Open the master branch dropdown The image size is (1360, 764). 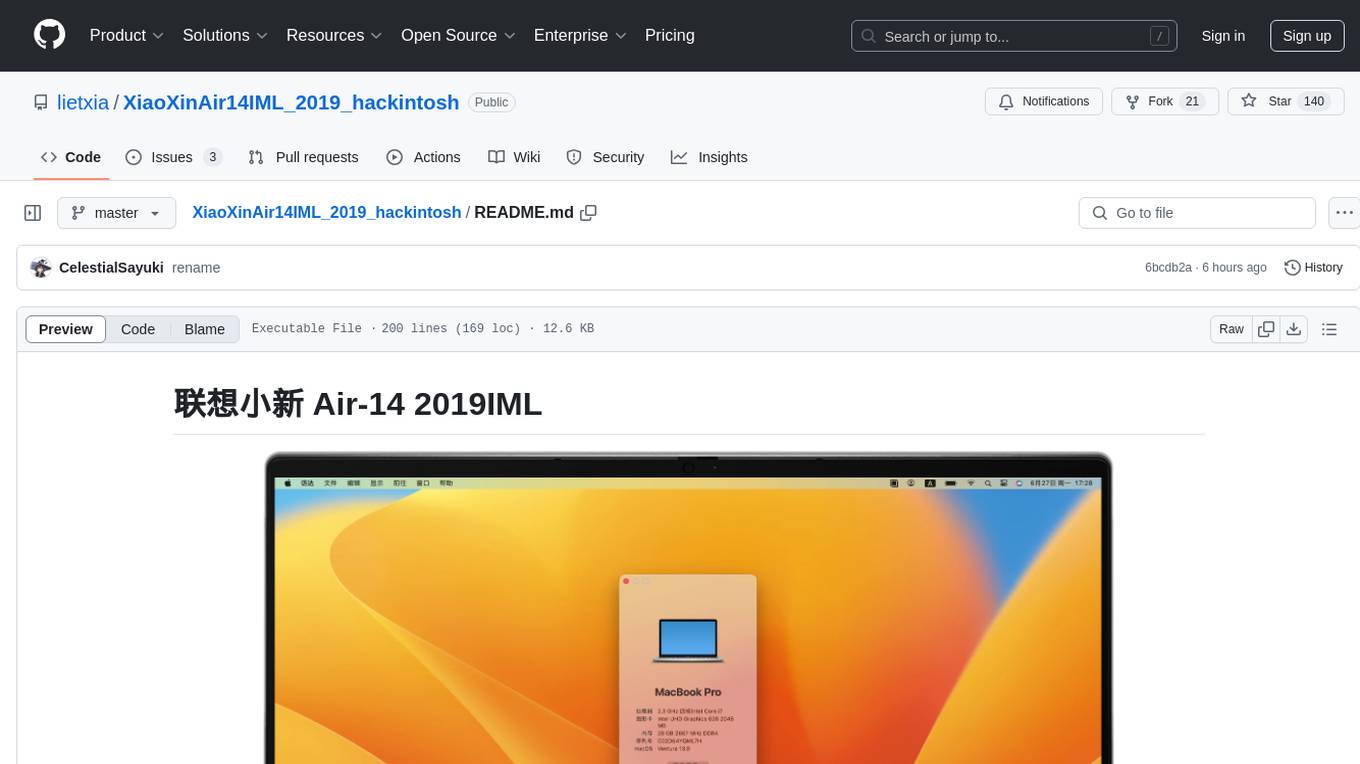(x=116, y=213)
